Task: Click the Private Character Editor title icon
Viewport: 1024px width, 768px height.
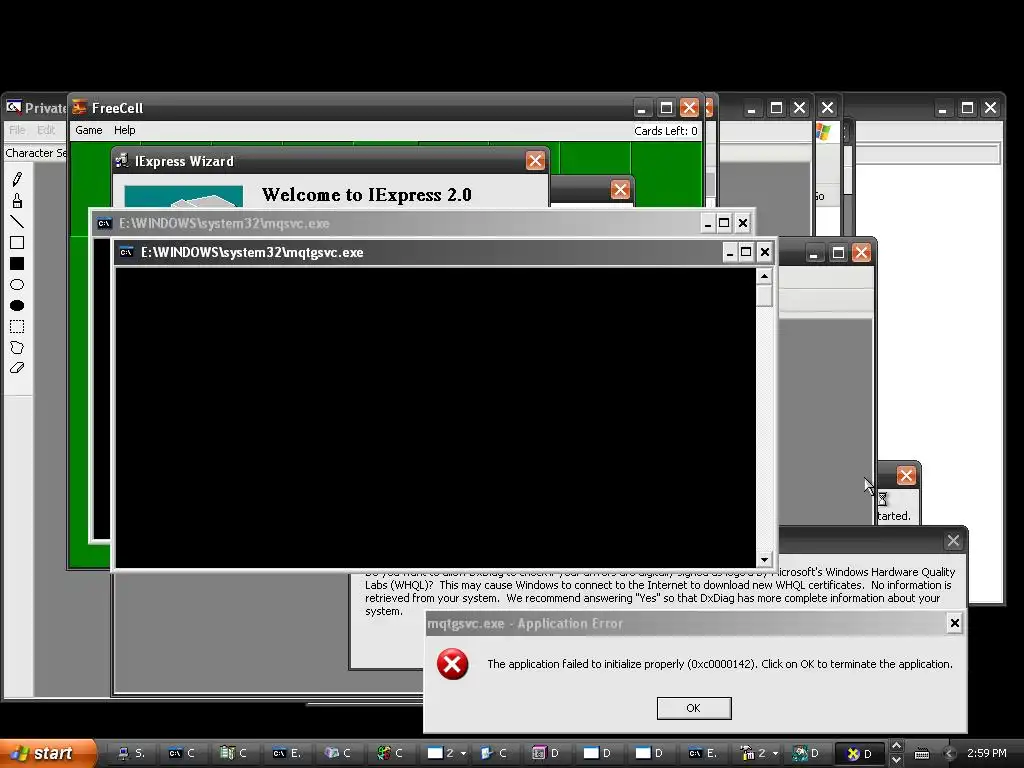Action: click(14, 107)
